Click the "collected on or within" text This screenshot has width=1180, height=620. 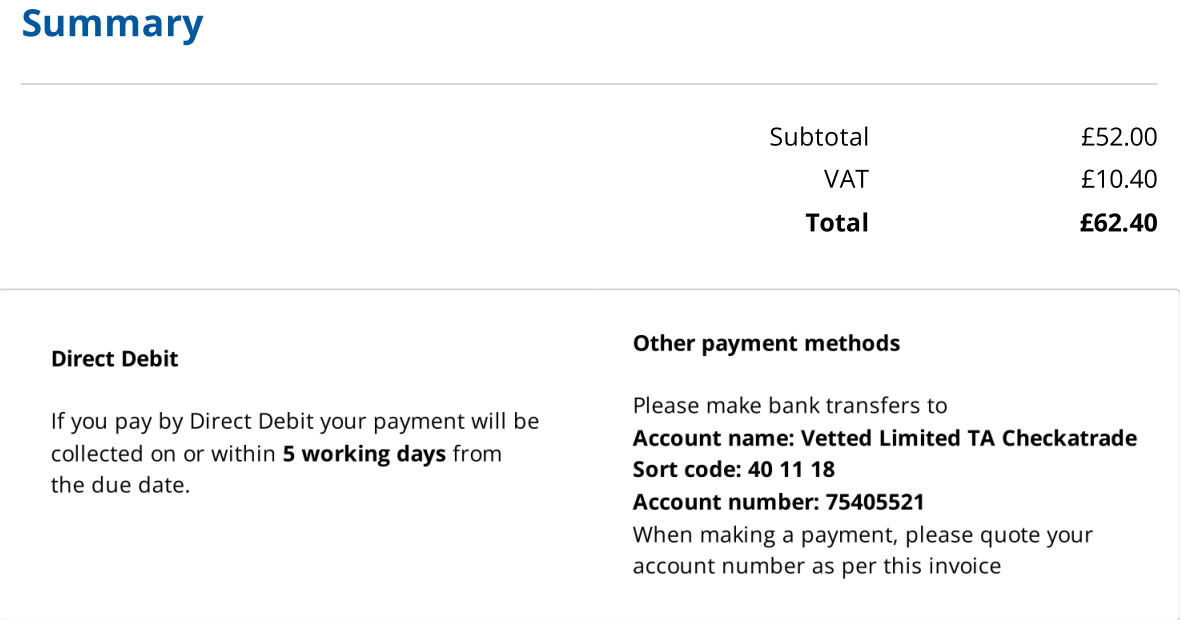pos(163,454)
